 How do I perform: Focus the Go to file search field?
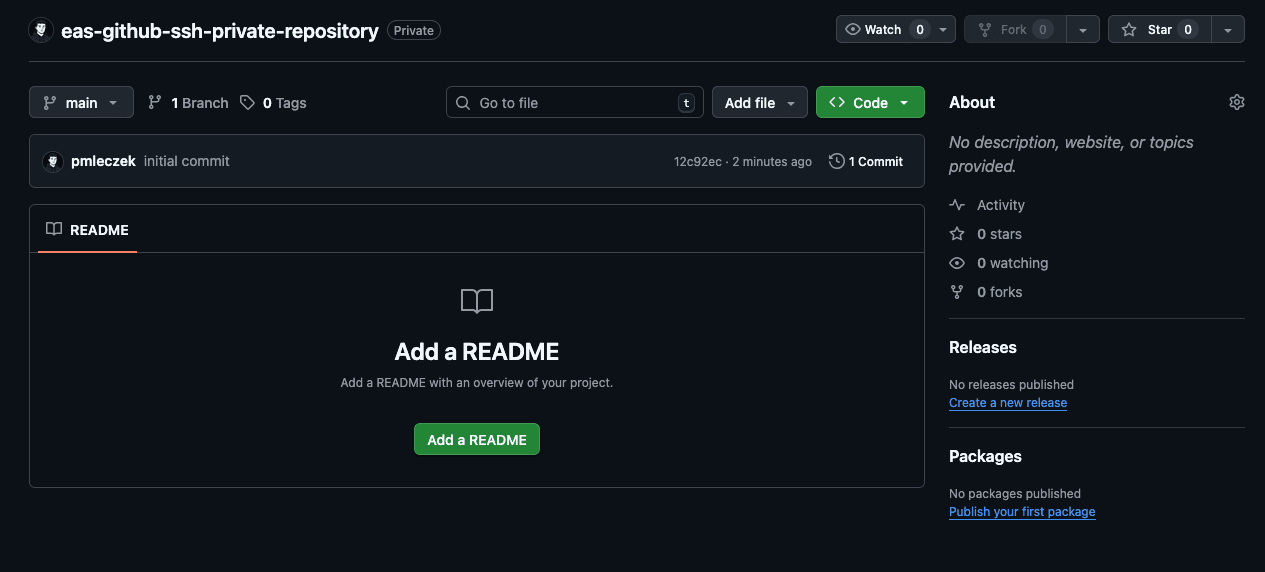pyautogui.click(x=574, y=103)
